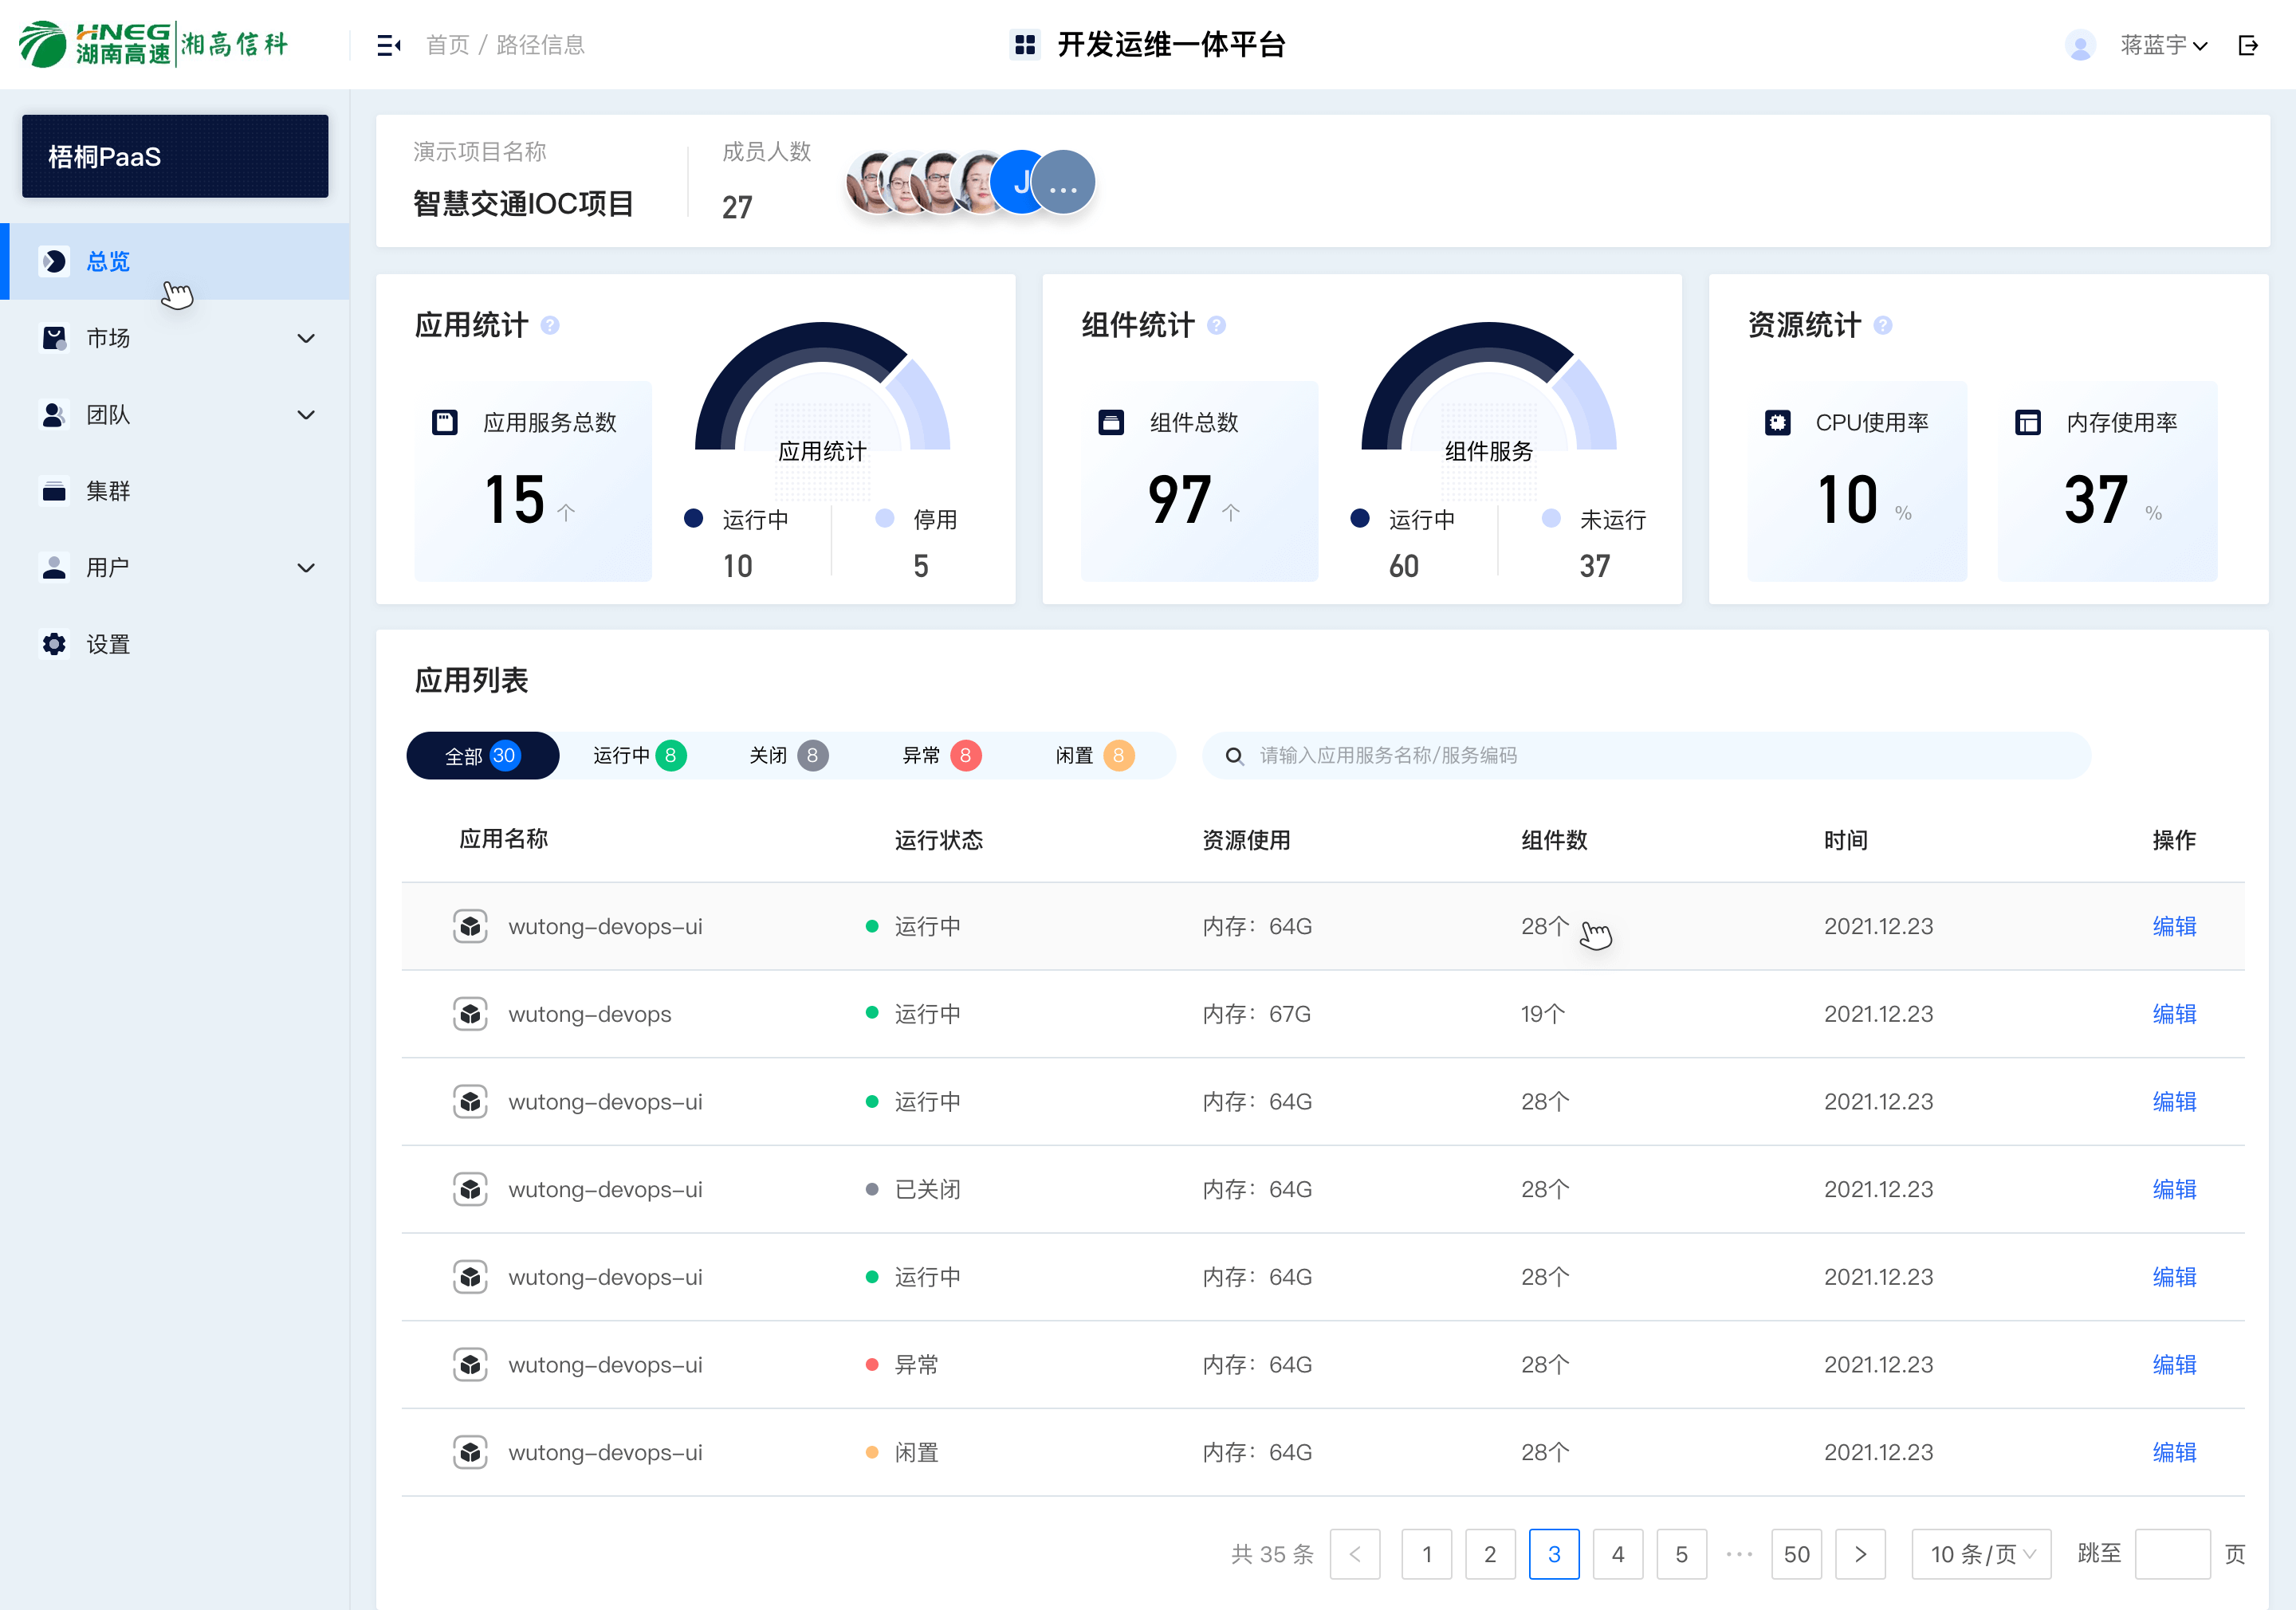Click the help icon next to 应用统计
The height and width of the screenshot is (1610, 2296).
pyautogui.click(x=550, y=325)
